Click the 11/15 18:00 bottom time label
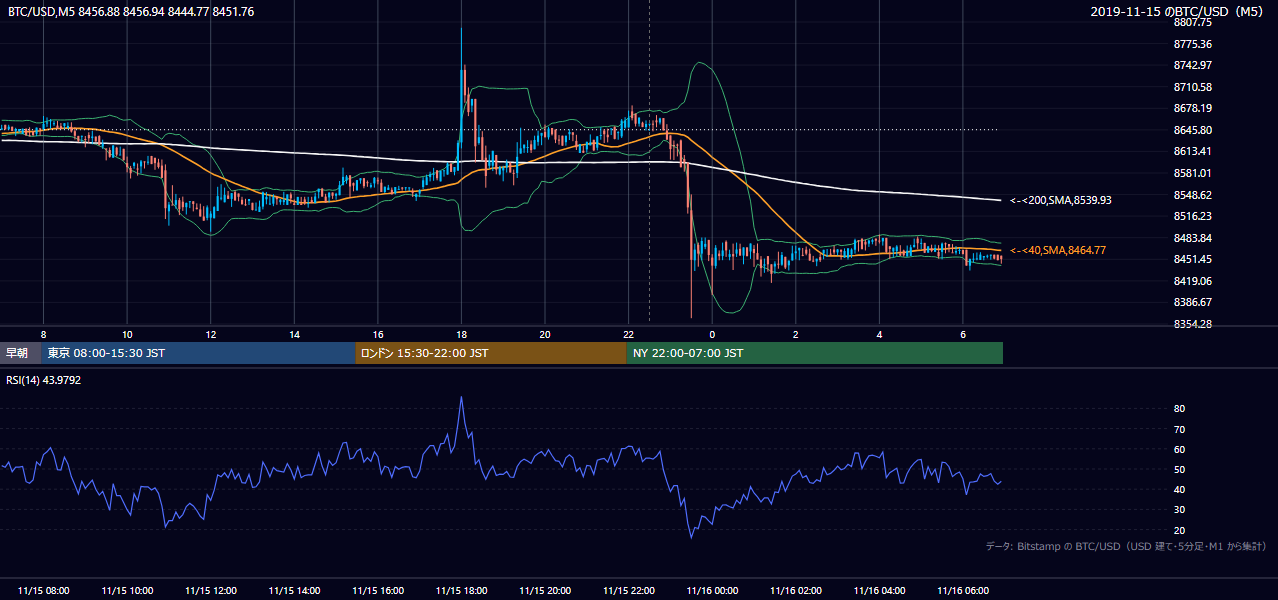Viewport: 1278px width, 600px height. click(461, 591)
